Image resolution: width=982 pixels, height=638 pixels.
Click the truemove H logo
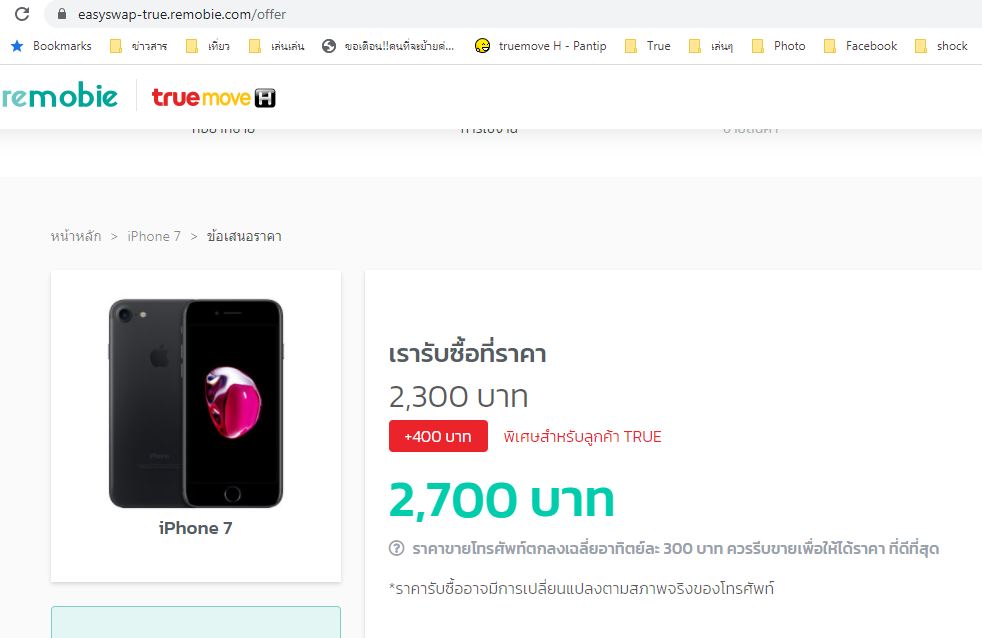pos(214,97)
